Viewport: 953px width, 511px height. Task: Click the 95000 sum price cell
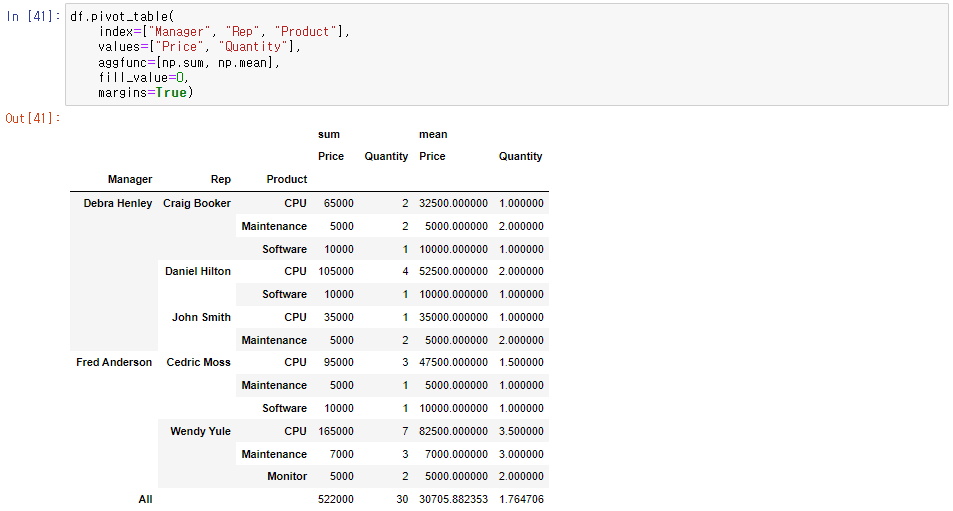339,362
